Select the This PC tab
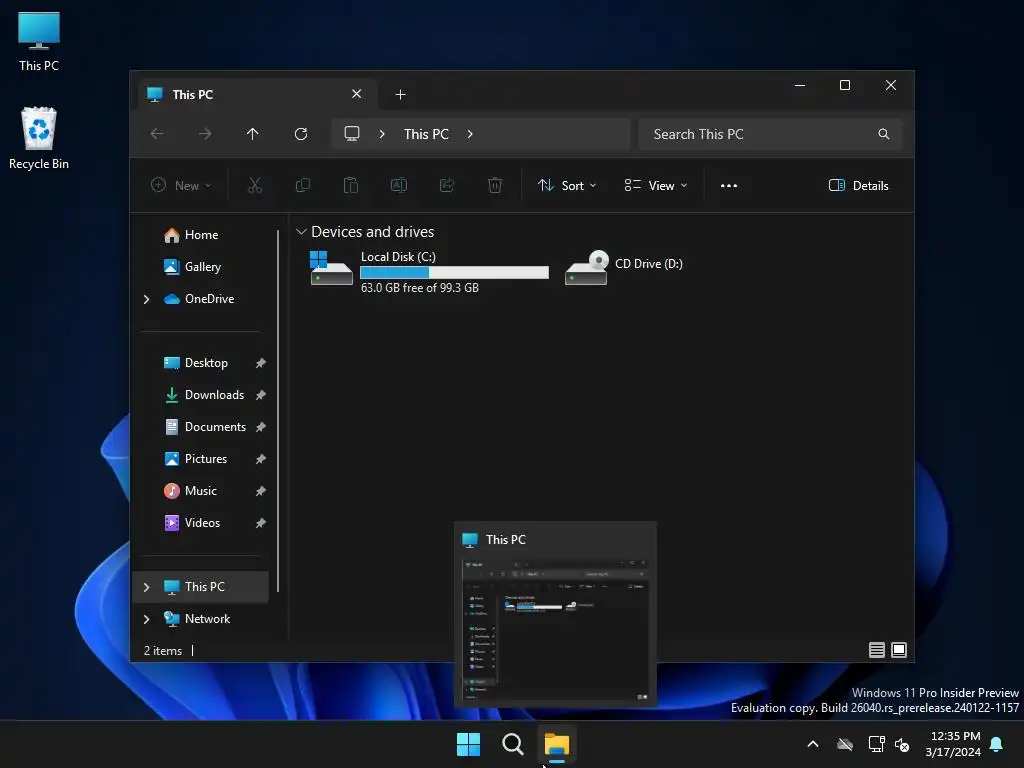 pos(257,95)
